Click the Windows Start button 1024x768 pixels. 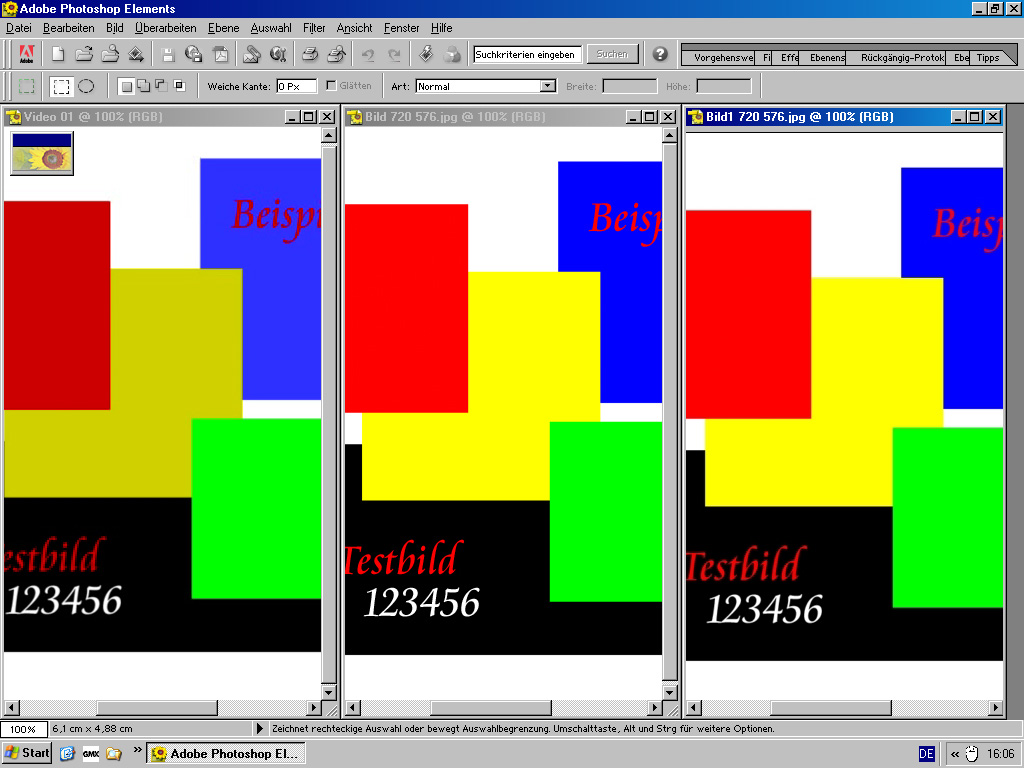(x=27, y=753)
